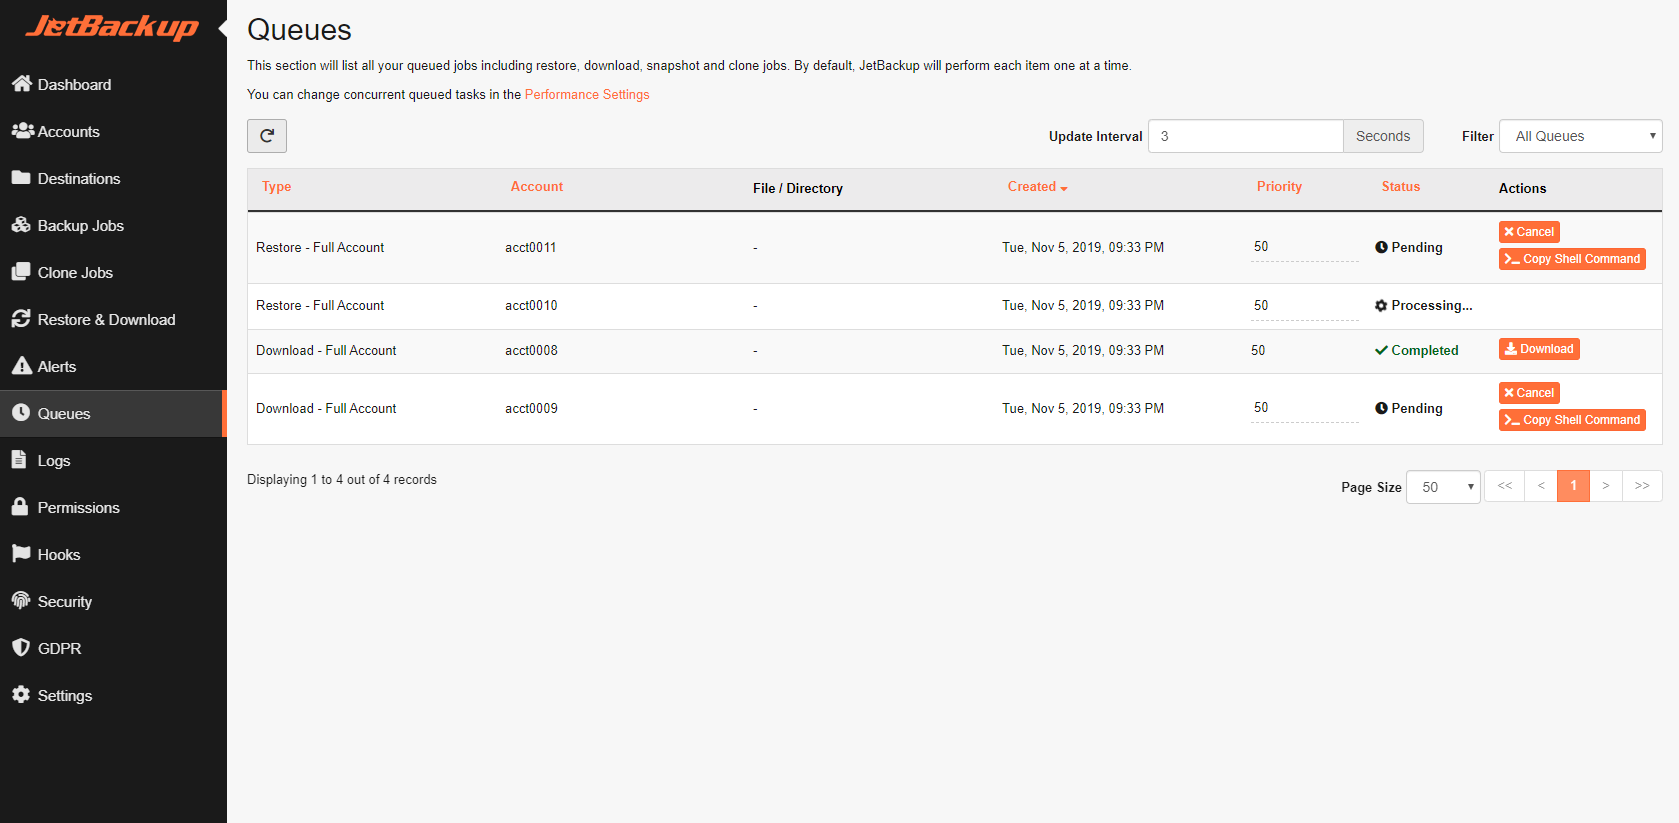Click the Queues clock icon
The image size is (1679, 823).
pyautogui.click(x=21, y=413)
